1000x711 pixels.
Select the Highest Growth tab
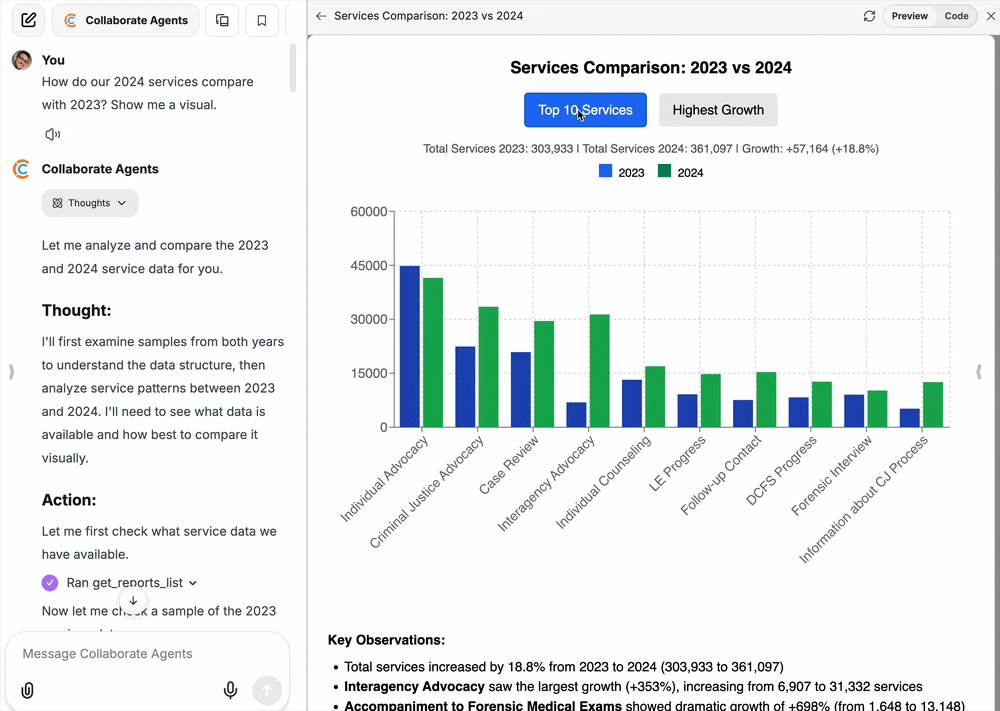(x=718, y=110)
